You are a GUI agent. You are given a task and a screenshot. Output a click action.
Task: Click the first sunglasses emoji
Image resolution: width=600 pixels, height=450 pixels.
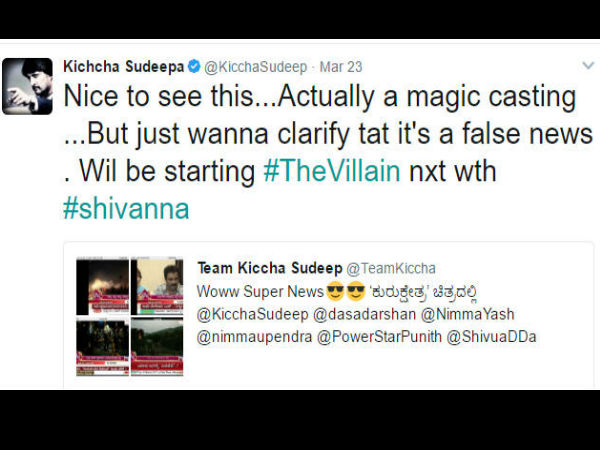point(335,291)
